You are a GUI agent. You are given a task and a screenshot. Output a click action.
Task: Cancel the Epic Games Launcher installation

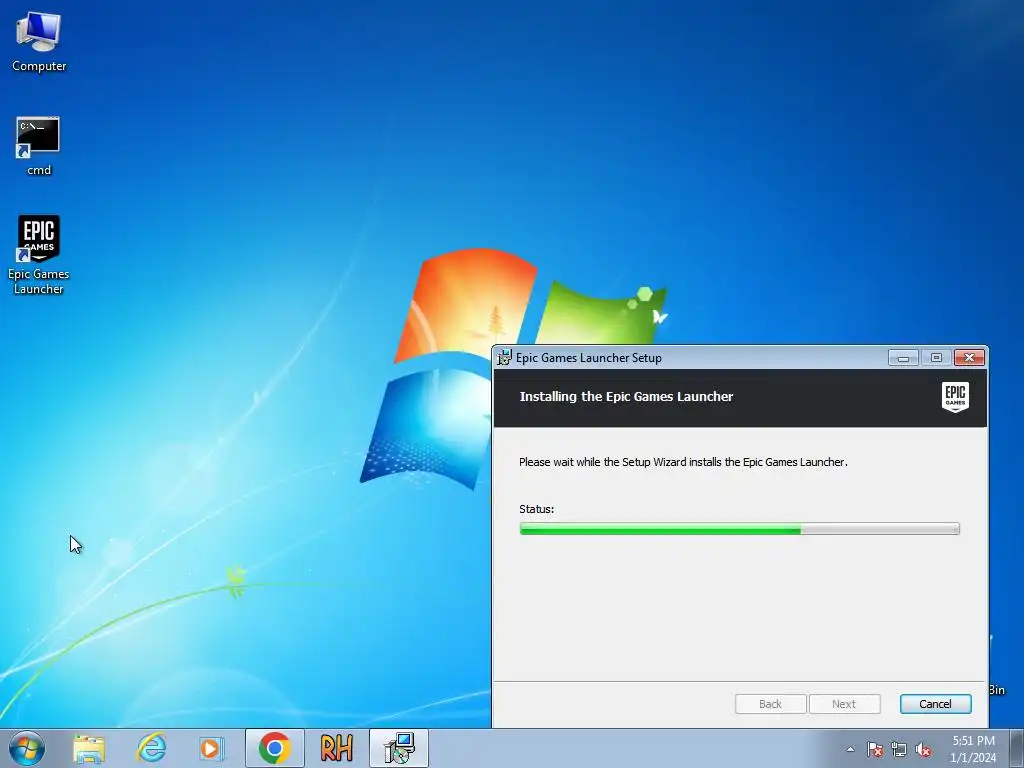click(x=935, y=704)
